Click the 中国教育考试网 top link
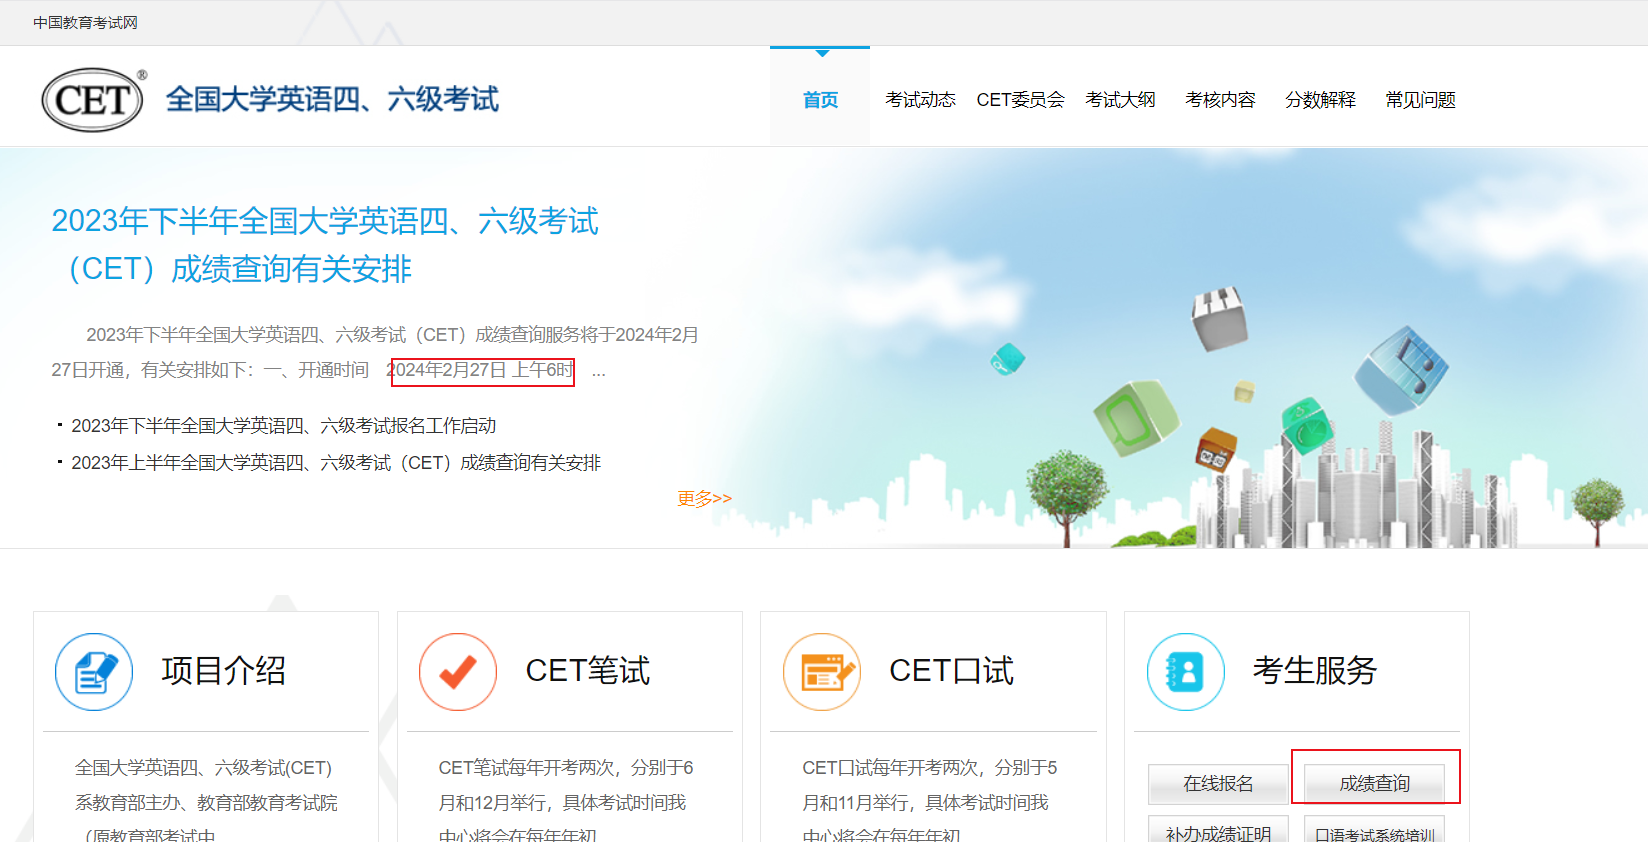The image size is (1648, 842). pos(85,22)
